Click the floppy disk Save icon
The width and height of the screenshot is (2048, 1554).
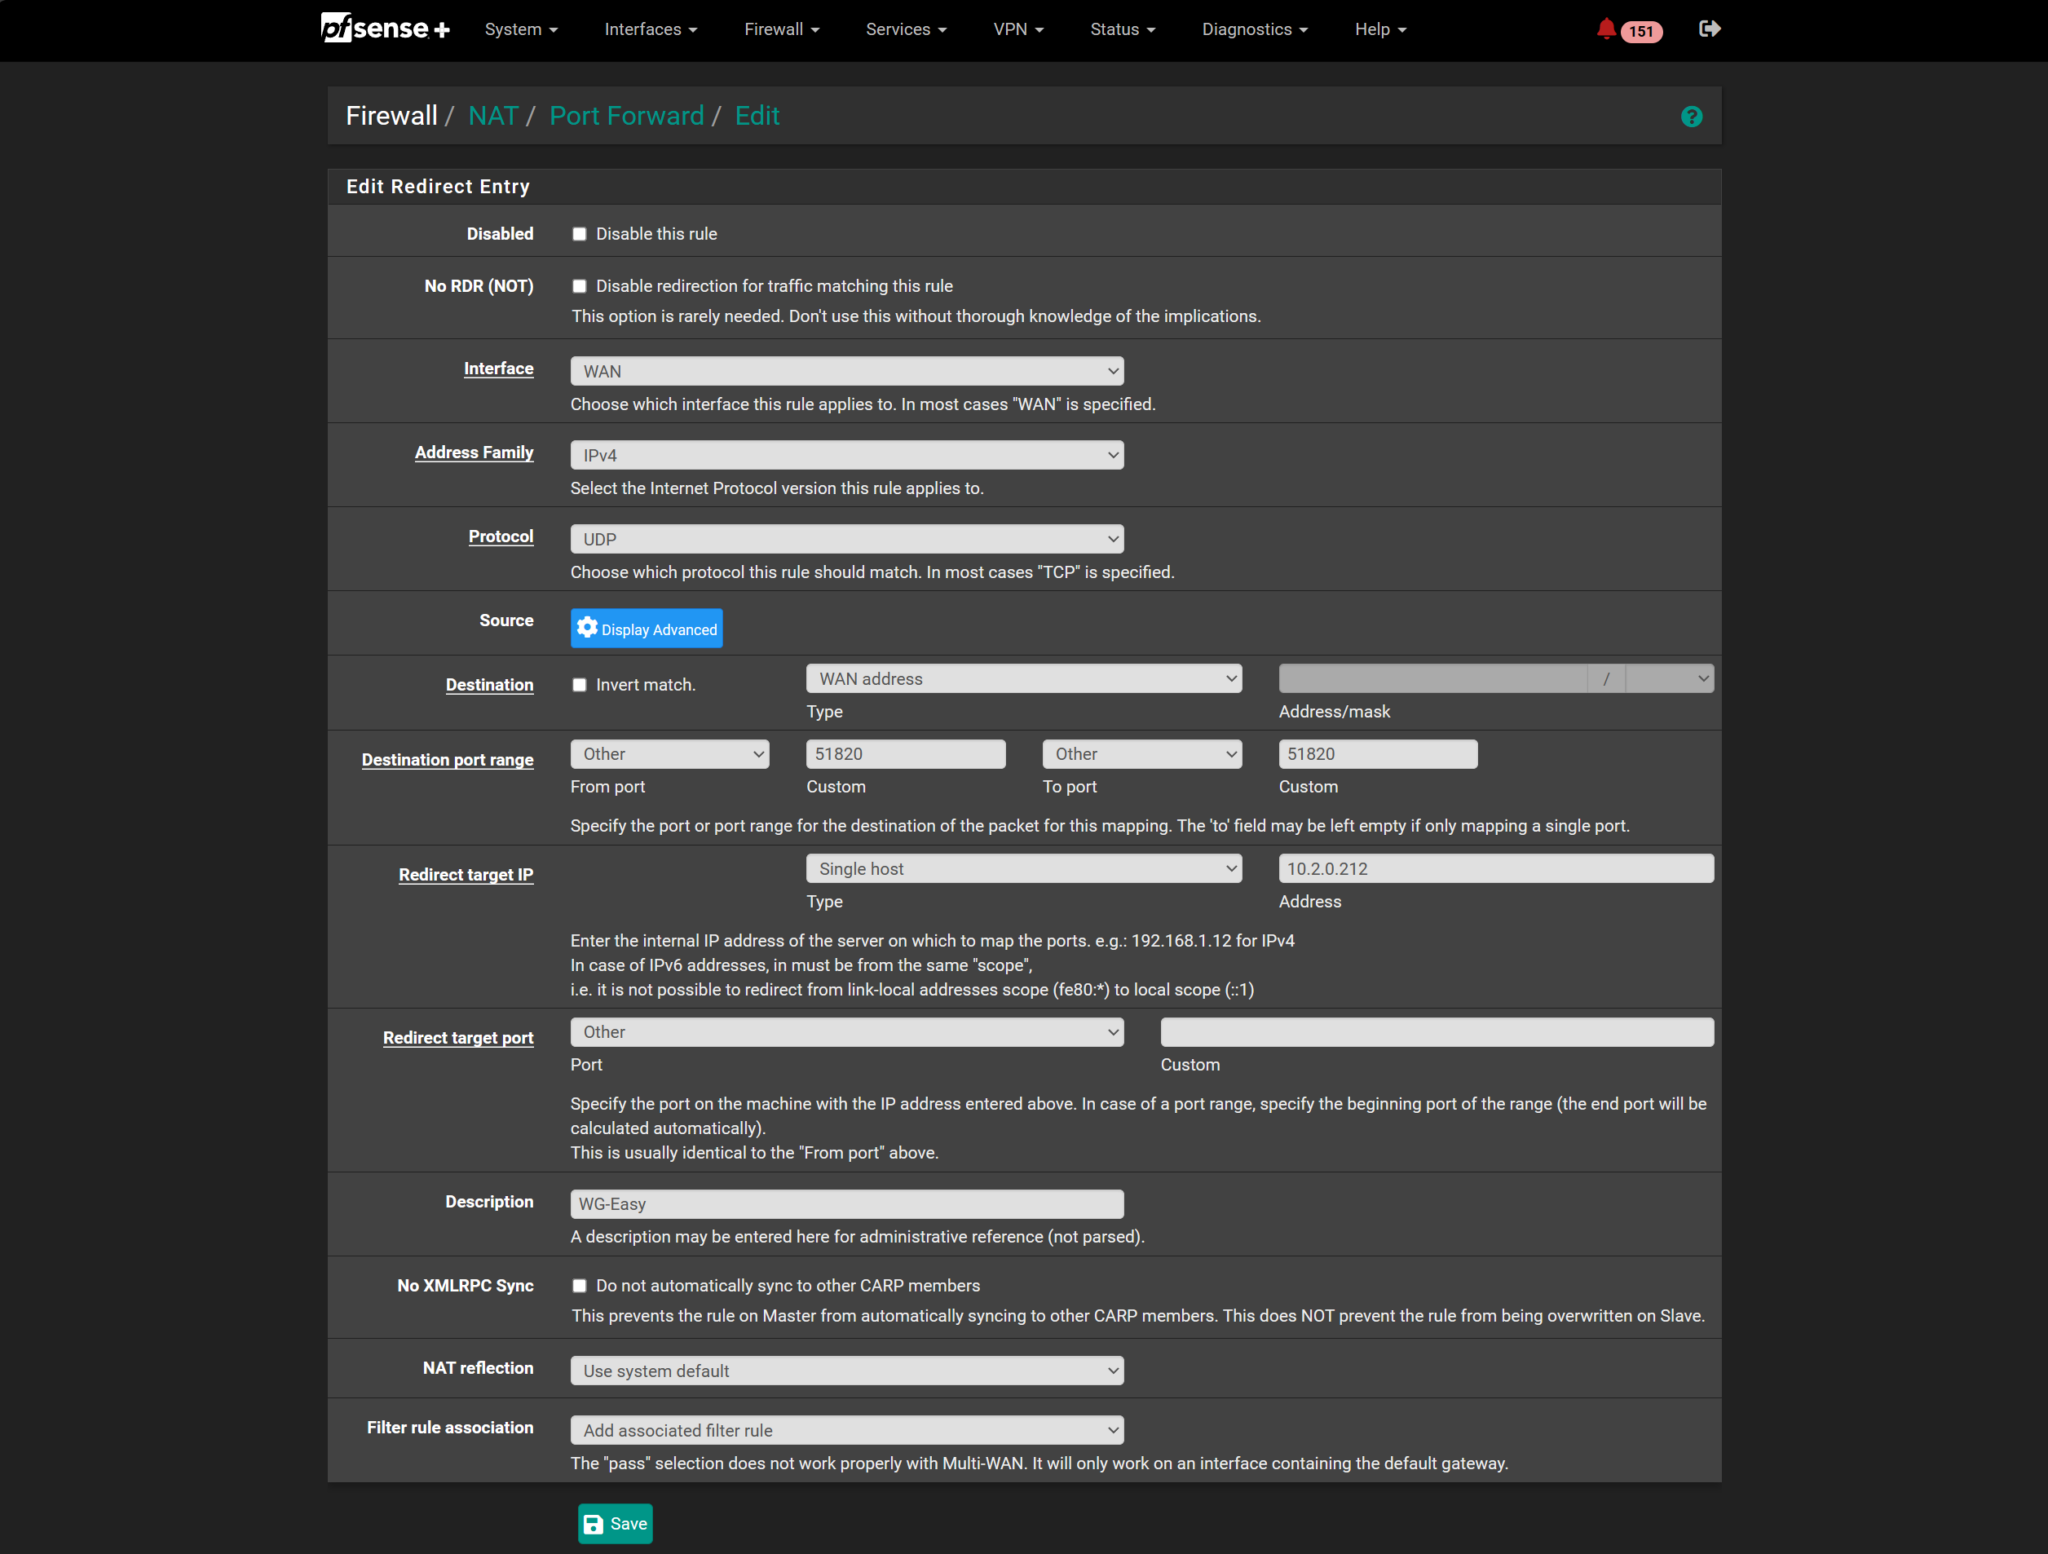coord(594,1524)
